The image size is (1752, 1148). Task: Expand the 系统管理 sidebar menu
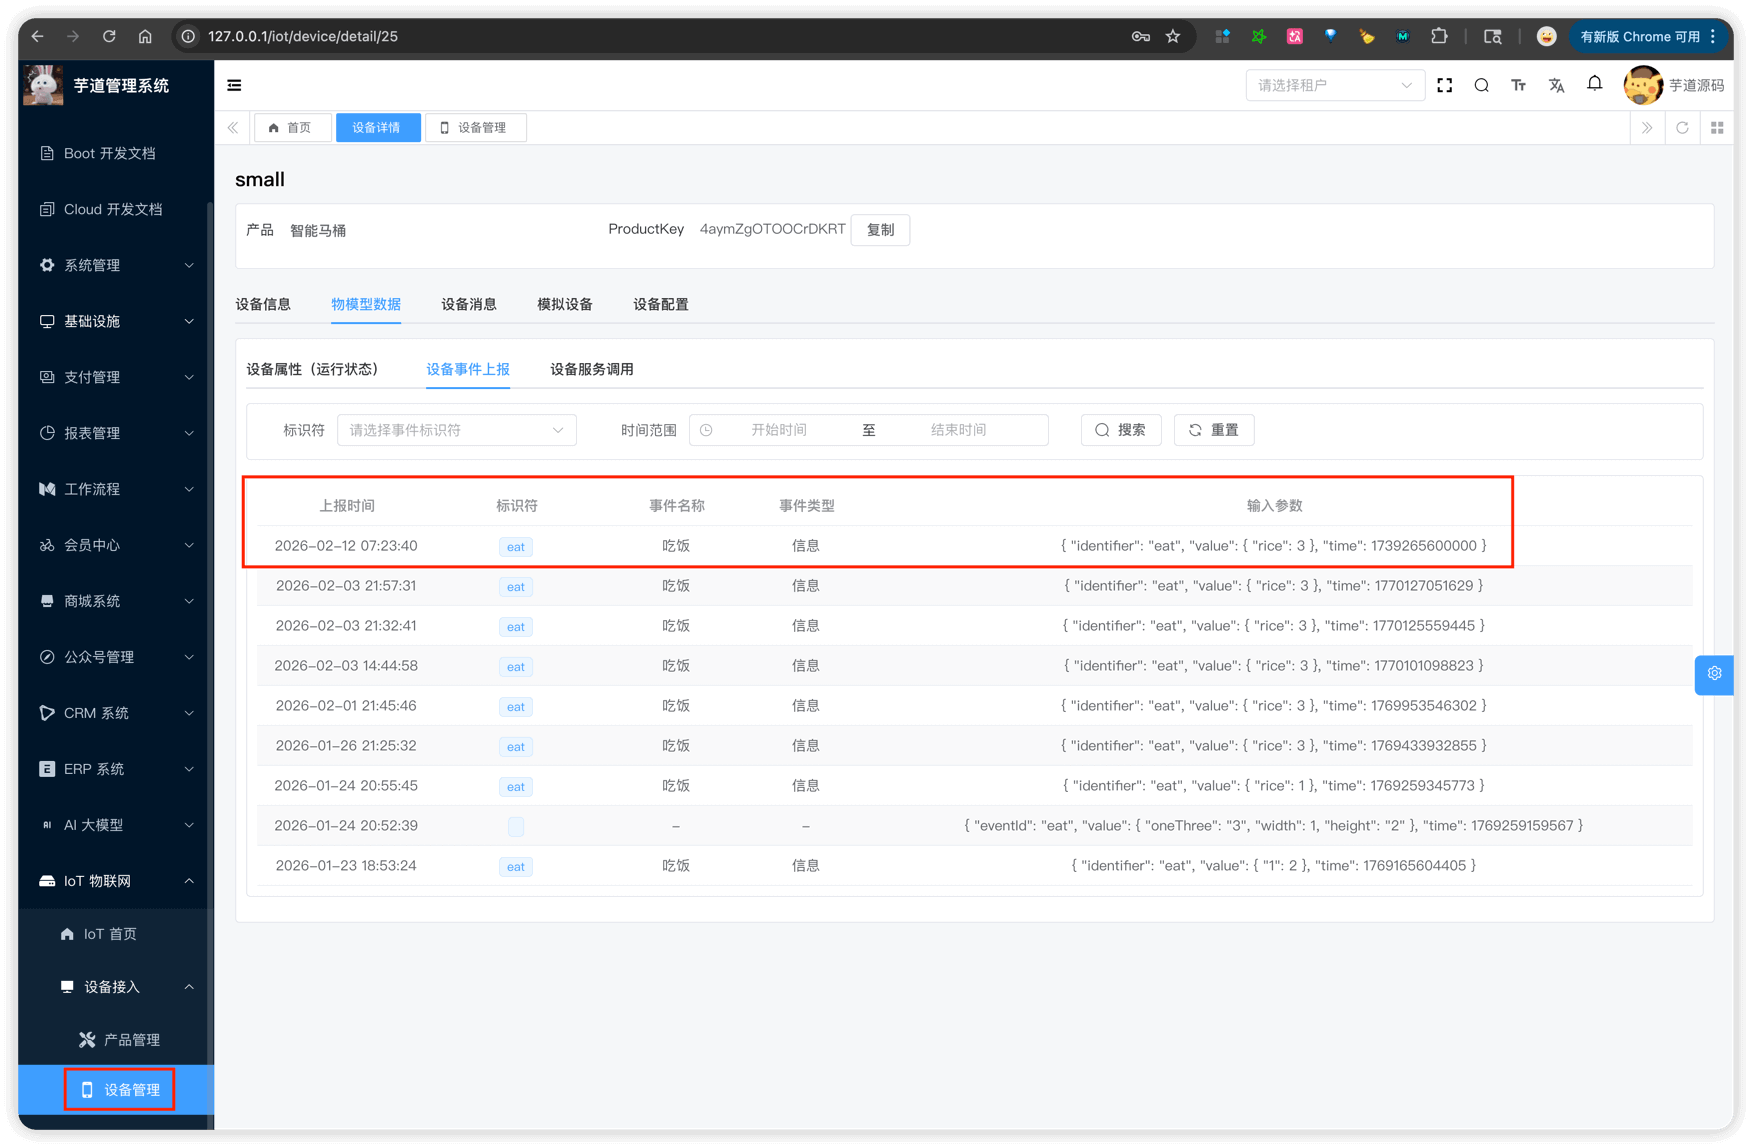click(116, 265)
